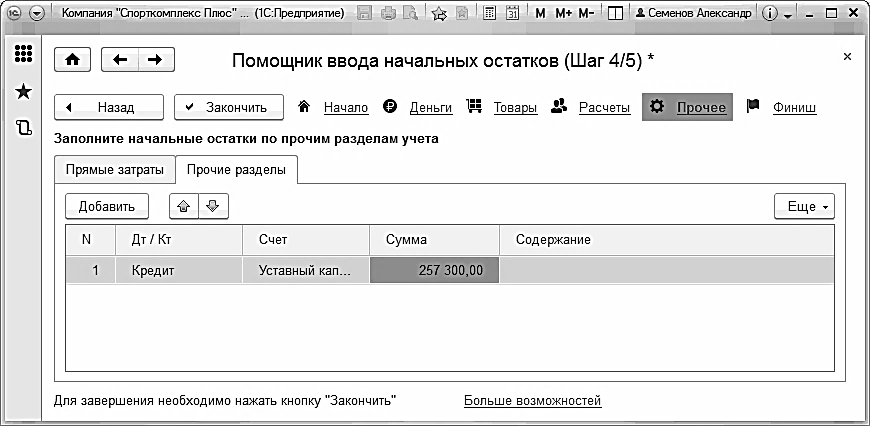Select the Сумма cell with 257 300,00

(x=435, y=270)
